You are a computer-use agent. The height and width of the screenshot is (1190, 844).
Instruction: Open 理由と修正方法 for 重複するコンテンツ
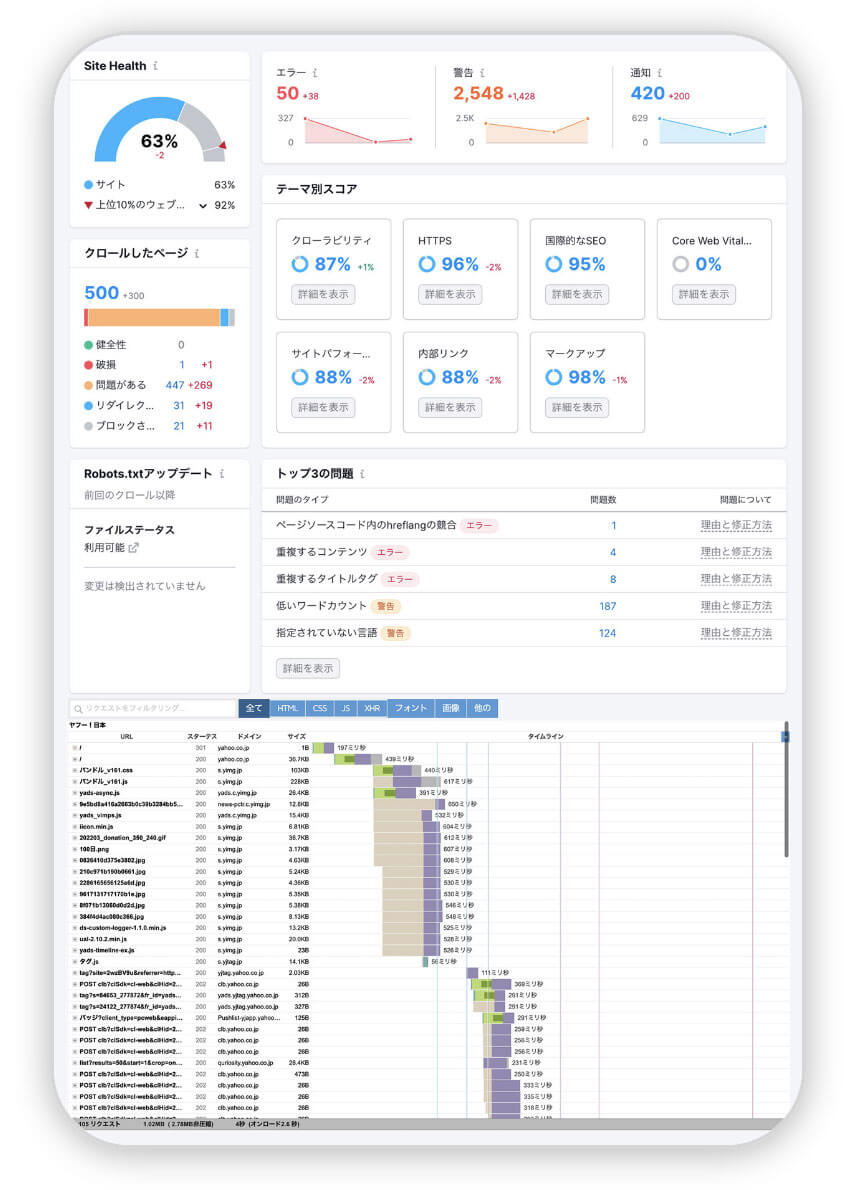(735, 552)
